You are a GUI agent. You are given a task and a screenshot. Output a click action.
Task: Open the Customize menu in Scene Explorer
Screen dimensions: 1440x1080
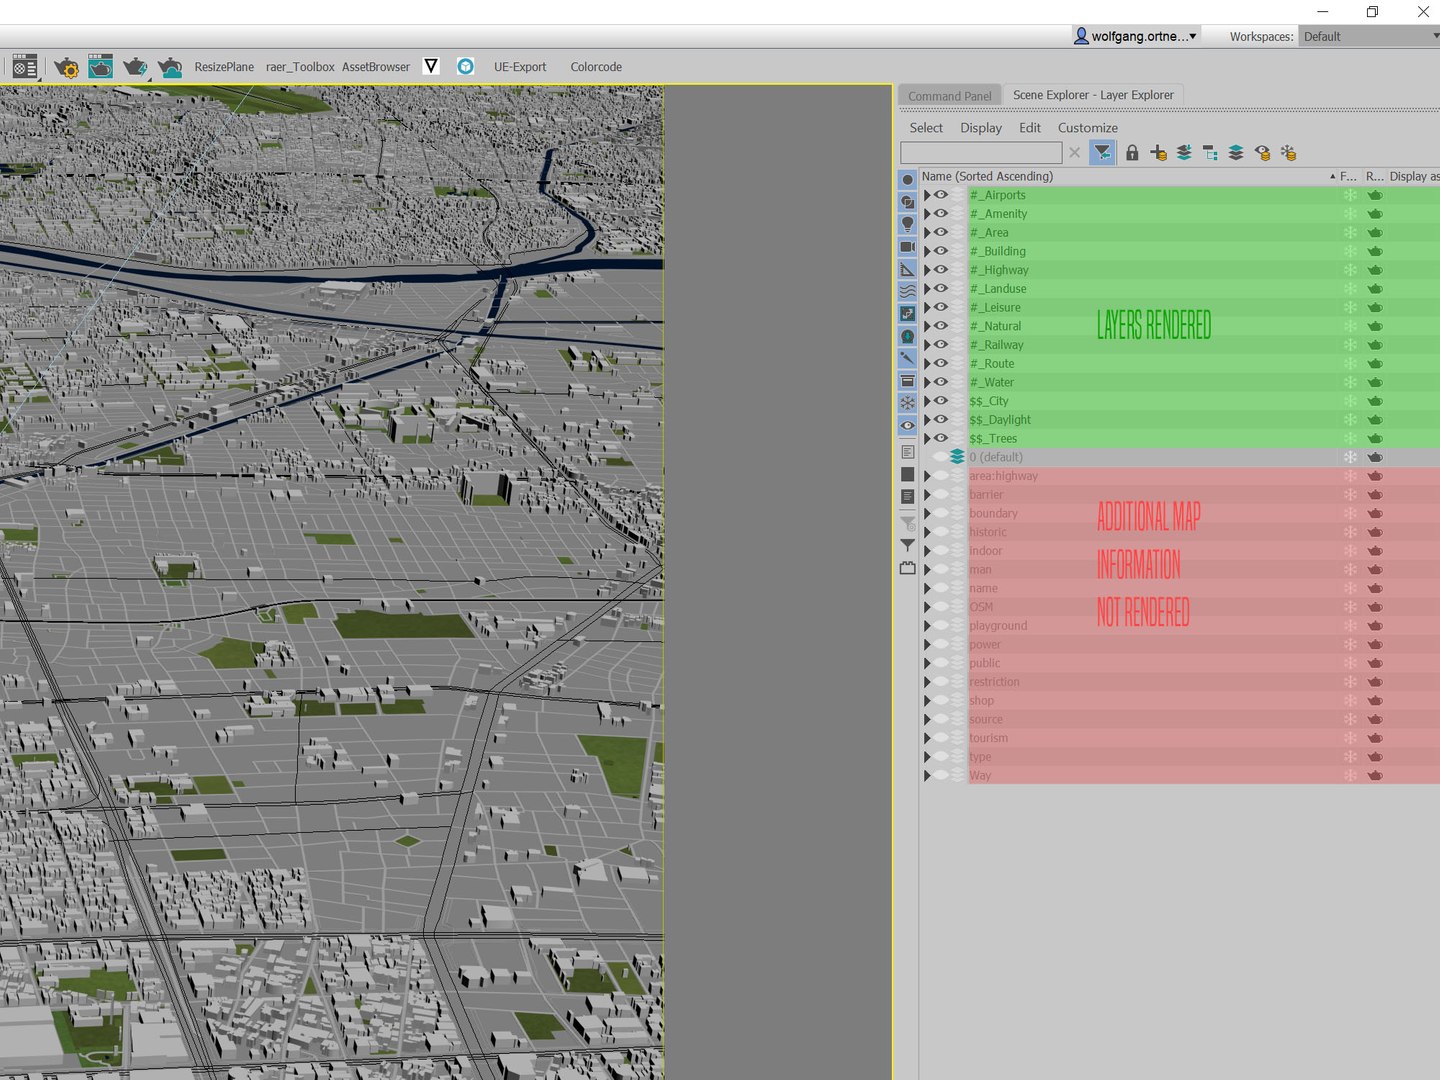tap(1088, 128)
